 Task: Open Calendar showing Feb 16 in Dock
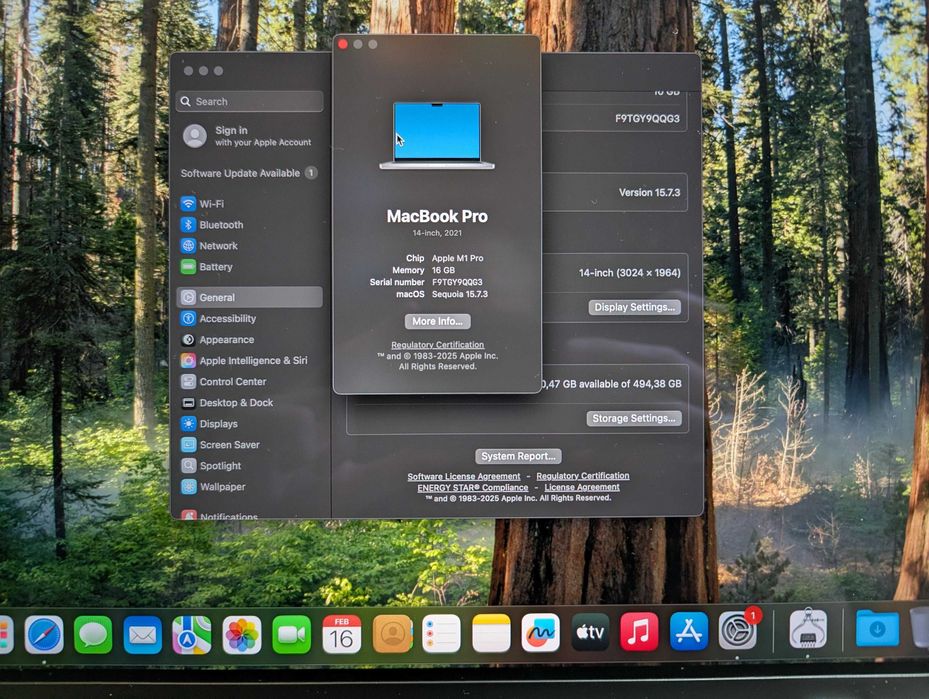point(342,634)
